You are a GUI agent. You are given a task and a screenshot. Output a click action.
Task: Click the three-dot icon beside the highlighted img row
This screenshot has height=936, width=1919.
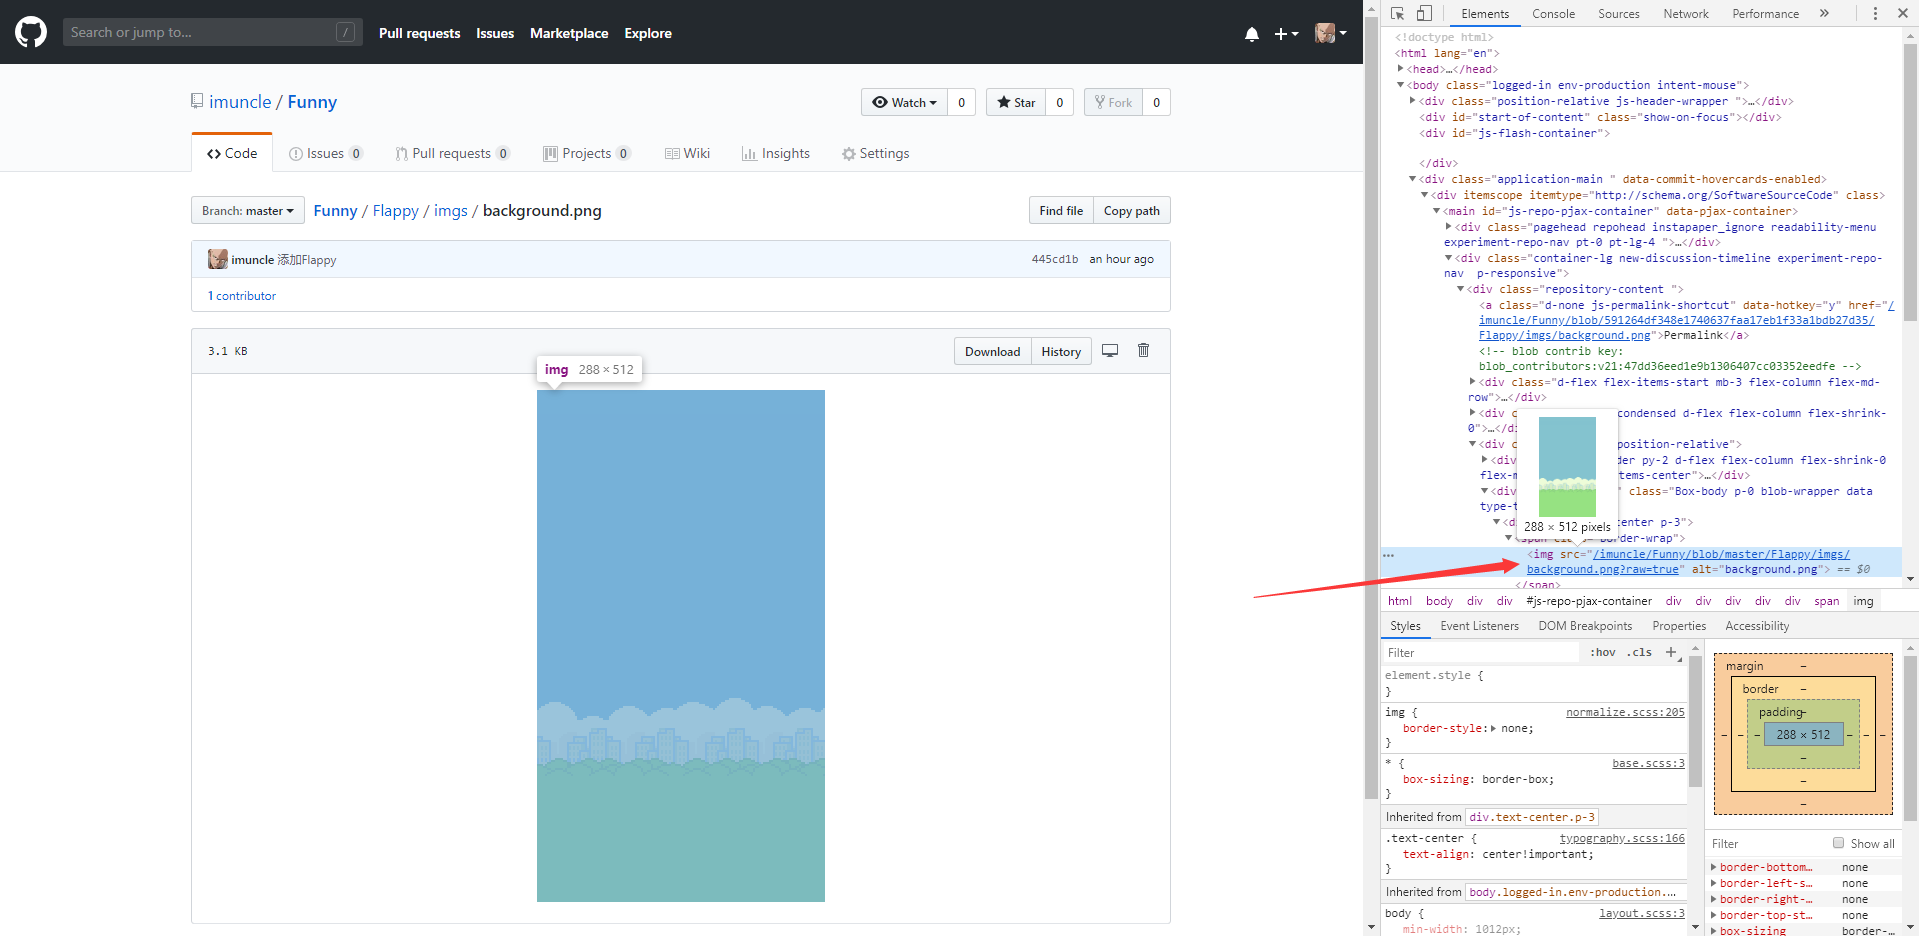point(1388,555)
